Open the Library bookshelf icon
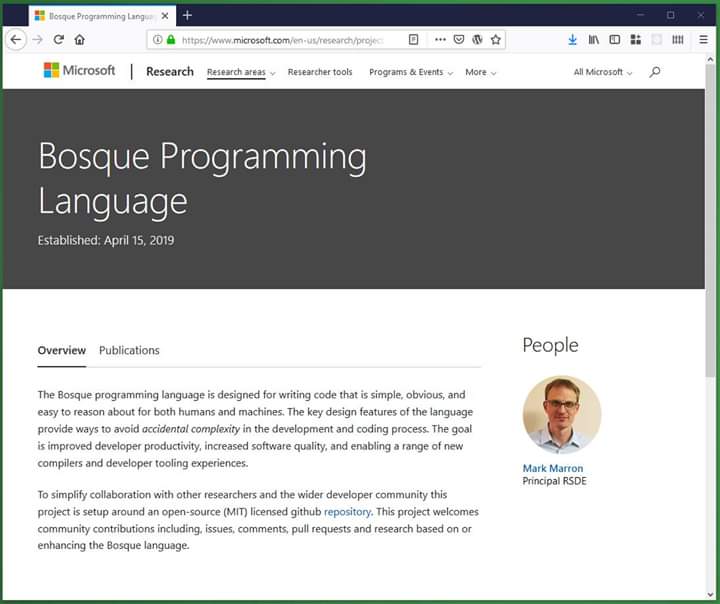Viewport: 720px width, 604px height. pos(593,40)
